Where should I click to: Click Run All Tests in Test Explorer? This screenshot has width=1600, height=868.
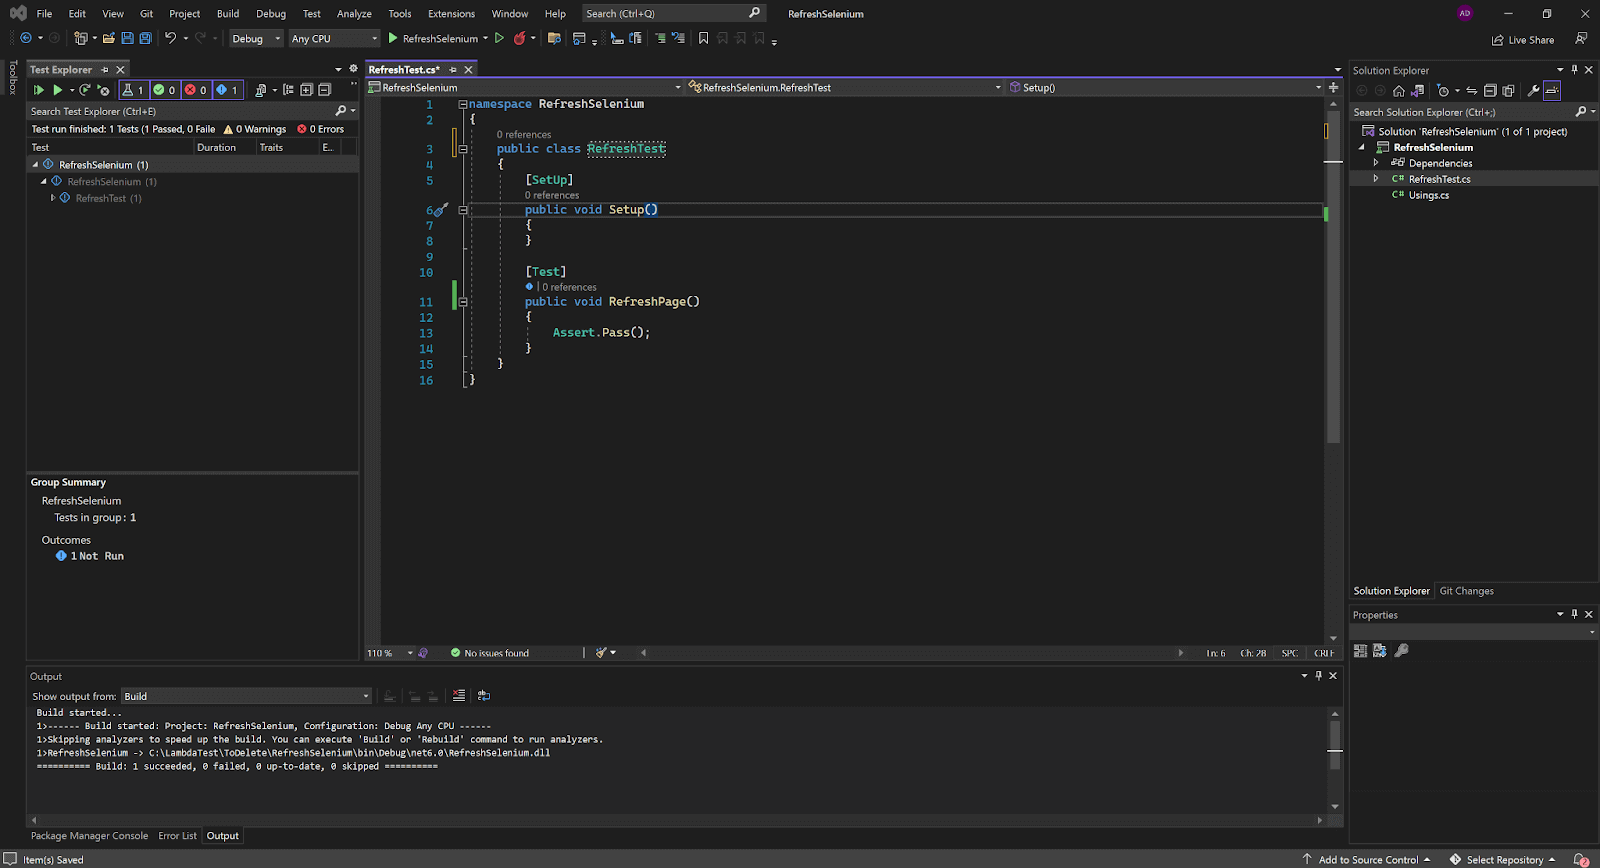click(39, 90)
